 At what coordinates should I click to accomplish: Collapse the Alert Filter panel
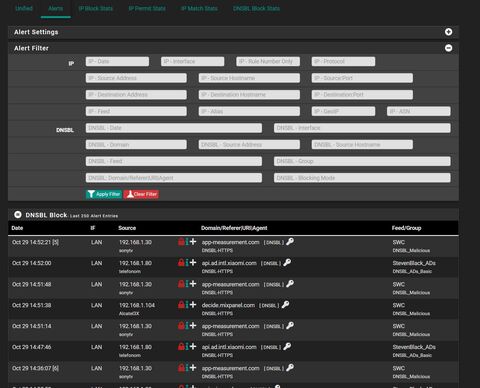[x=448, y=48]
